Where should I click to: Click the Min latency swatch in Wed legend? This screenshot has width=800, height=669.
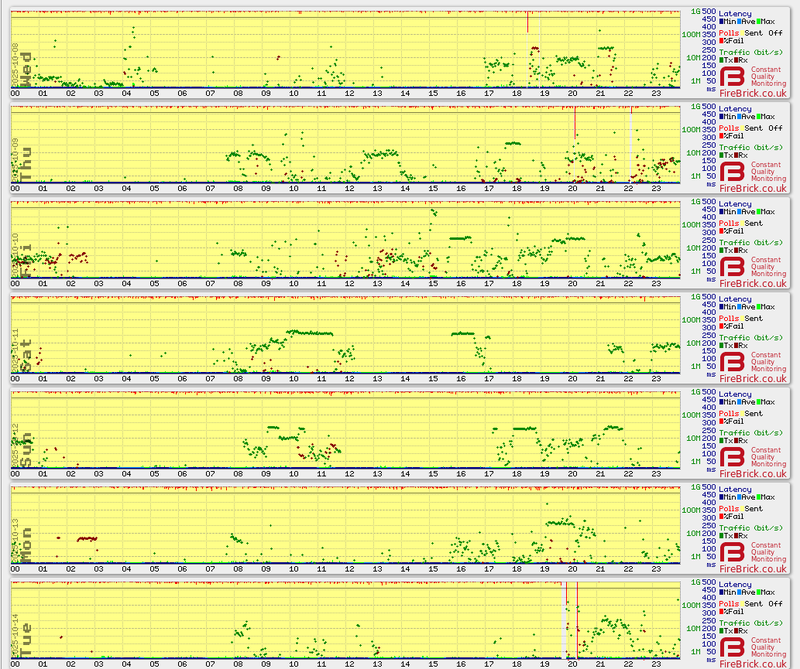pyautogui.click(x=721, y=21)
